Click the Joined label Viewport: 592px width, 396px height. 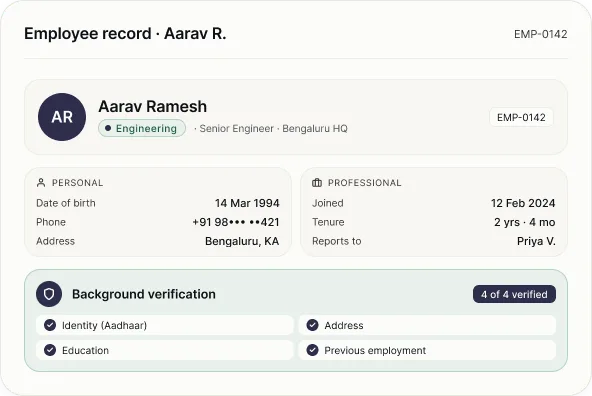point(328,203)
